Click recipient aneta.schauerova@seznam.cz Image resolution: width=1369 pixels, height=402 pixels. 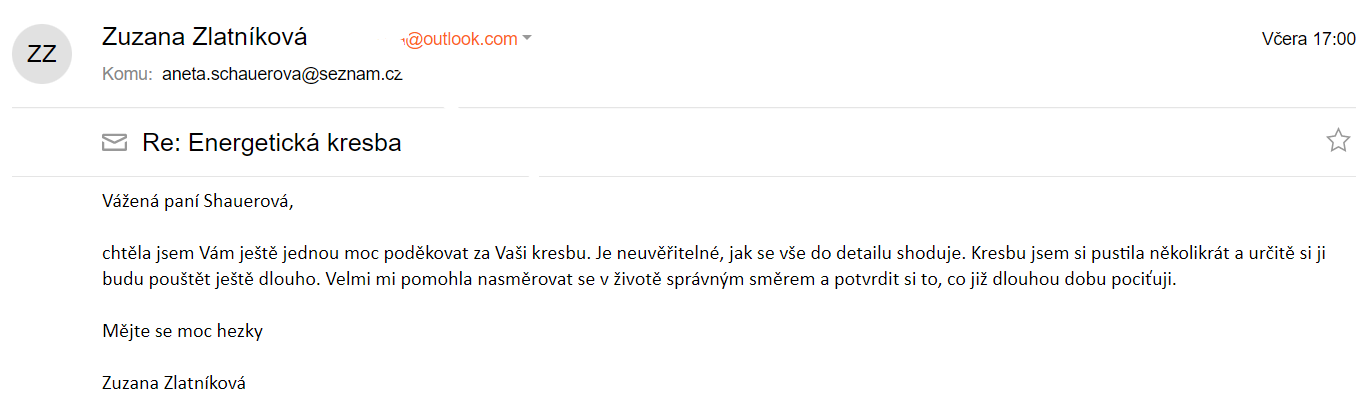282,74
